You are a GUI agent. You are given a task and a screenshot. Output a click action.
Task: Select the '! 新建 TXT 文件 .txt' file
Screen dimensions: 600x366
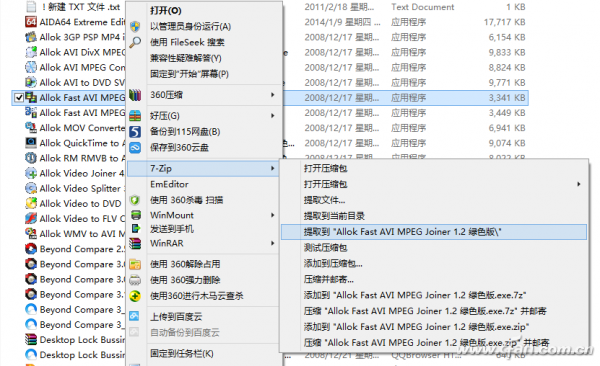(x=80, y=7)
